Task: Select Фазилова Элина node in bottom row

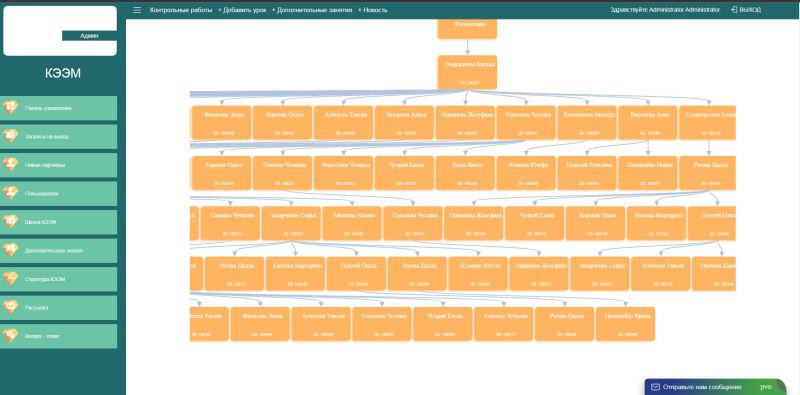Action: [260, 324]
